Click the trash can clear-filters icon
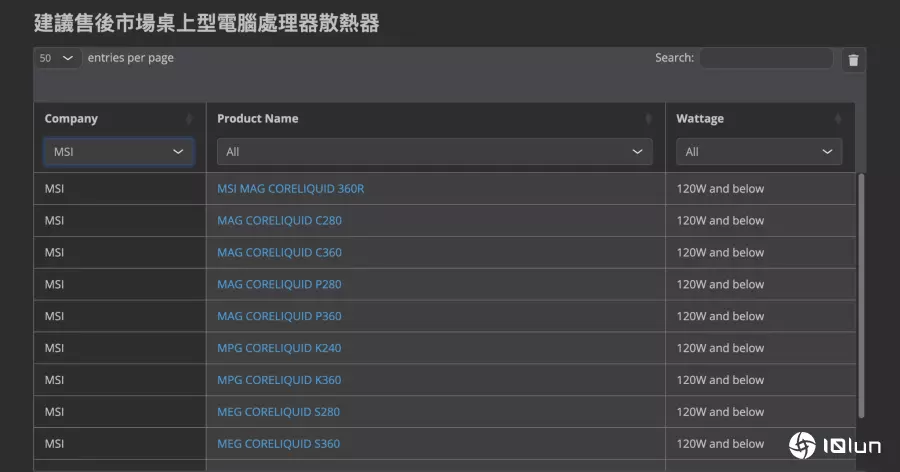This screenshot has width=900, height=472. coord(853,60)
